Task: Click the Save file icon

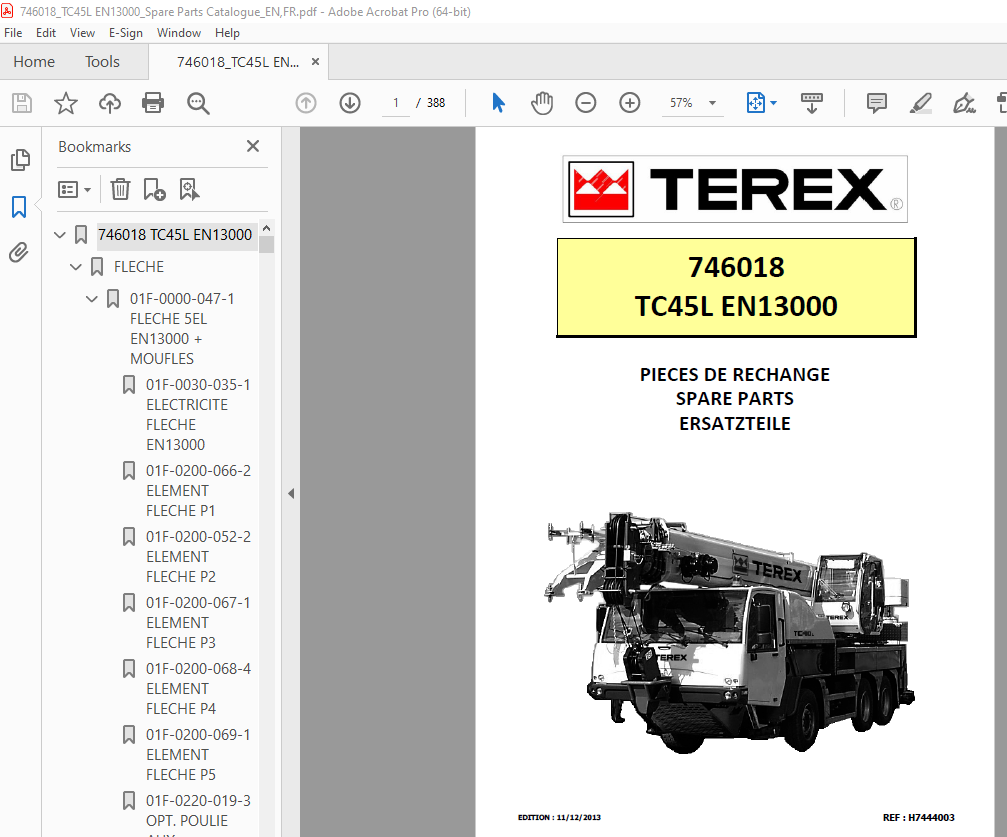Action: point(22,103)
